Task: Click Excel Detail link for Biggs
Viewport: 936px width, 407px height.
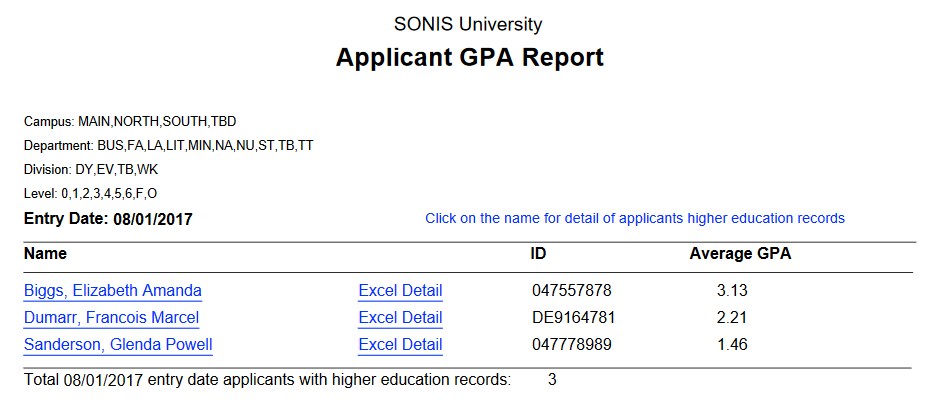Action: [400, 291]
